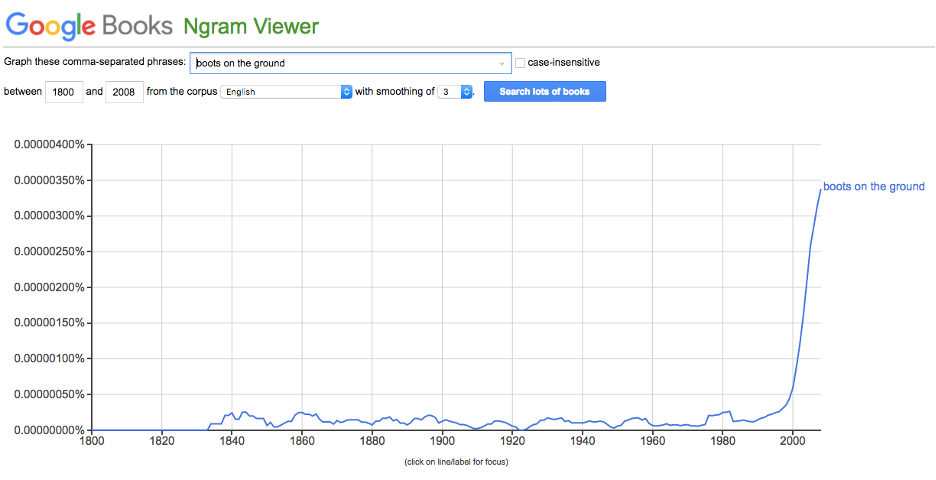This screenshot has width=936, height=480.
Task: Click the end year 2008 field
Action: coord(123,92)
